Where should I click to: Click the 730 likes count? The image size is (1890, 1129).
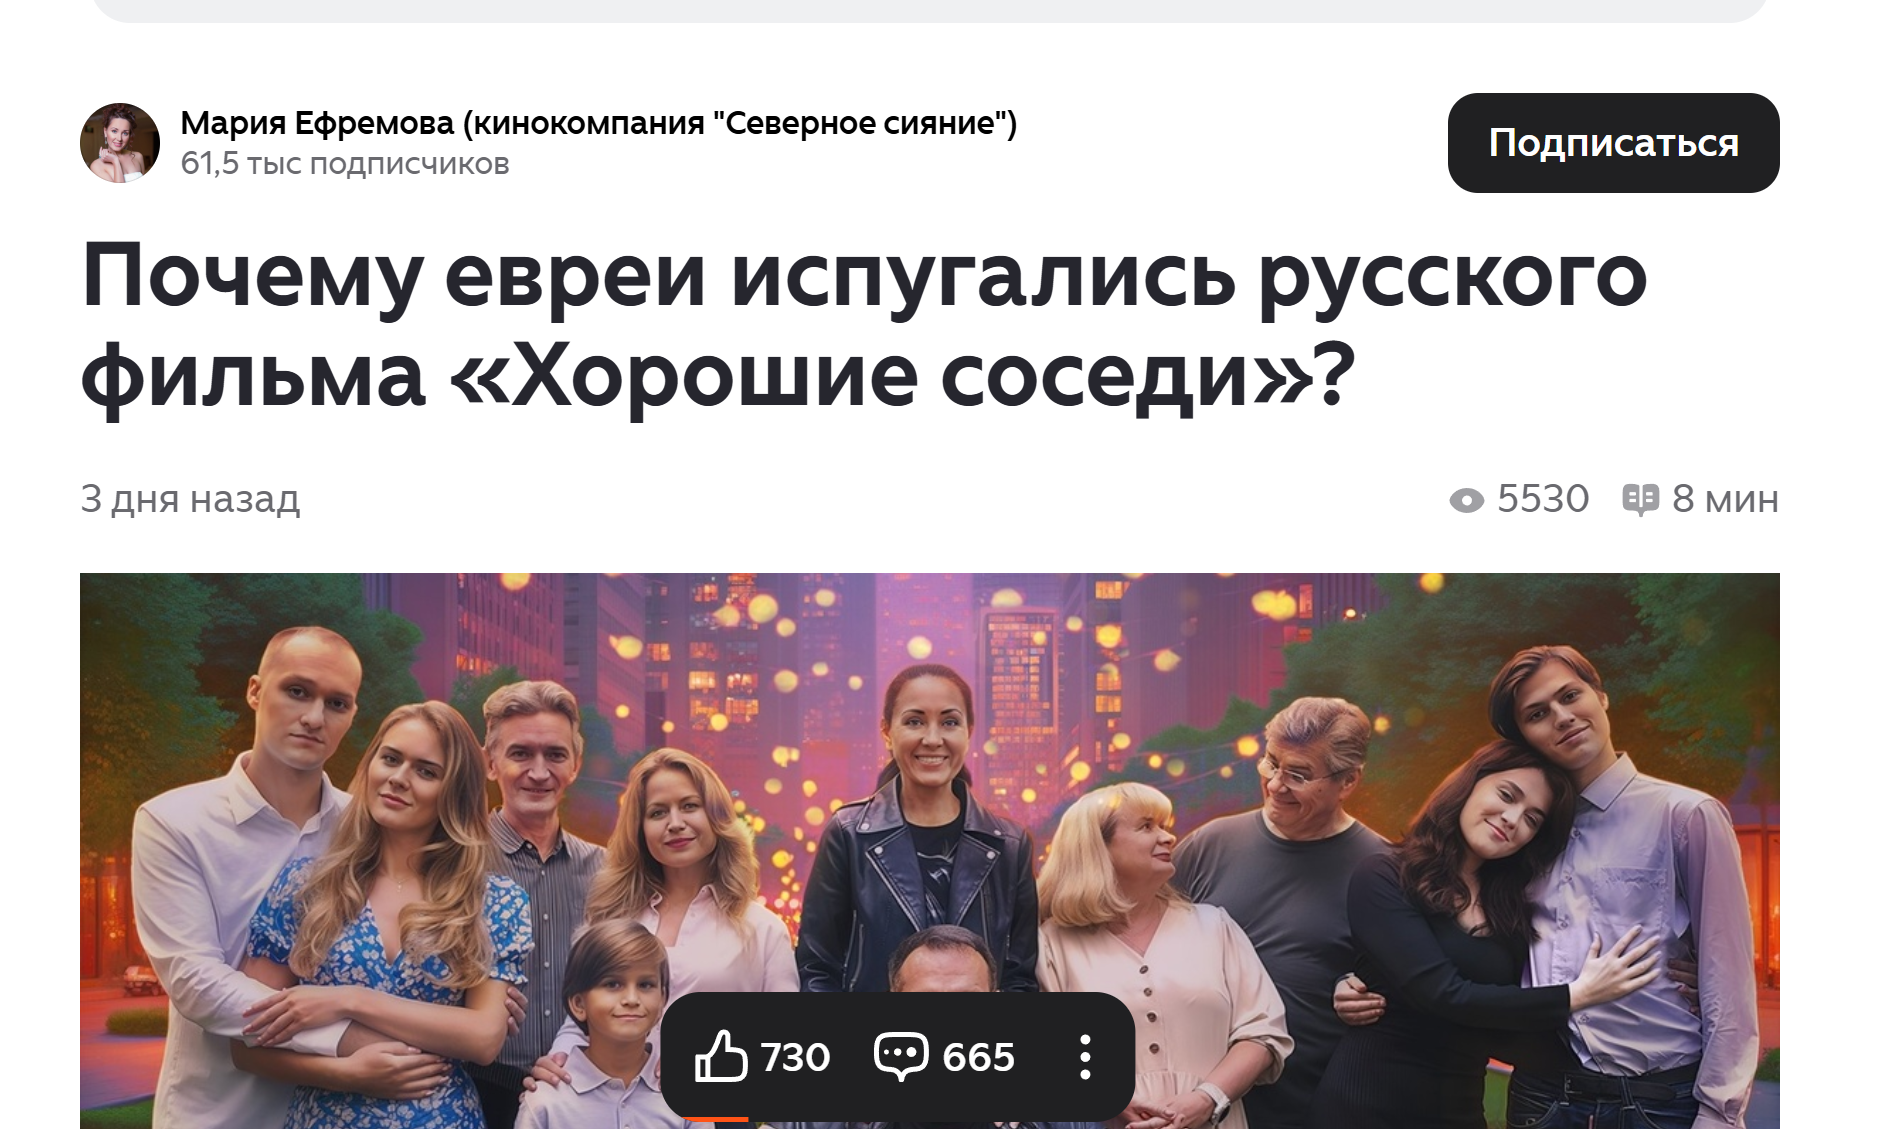click(795, 1057)
